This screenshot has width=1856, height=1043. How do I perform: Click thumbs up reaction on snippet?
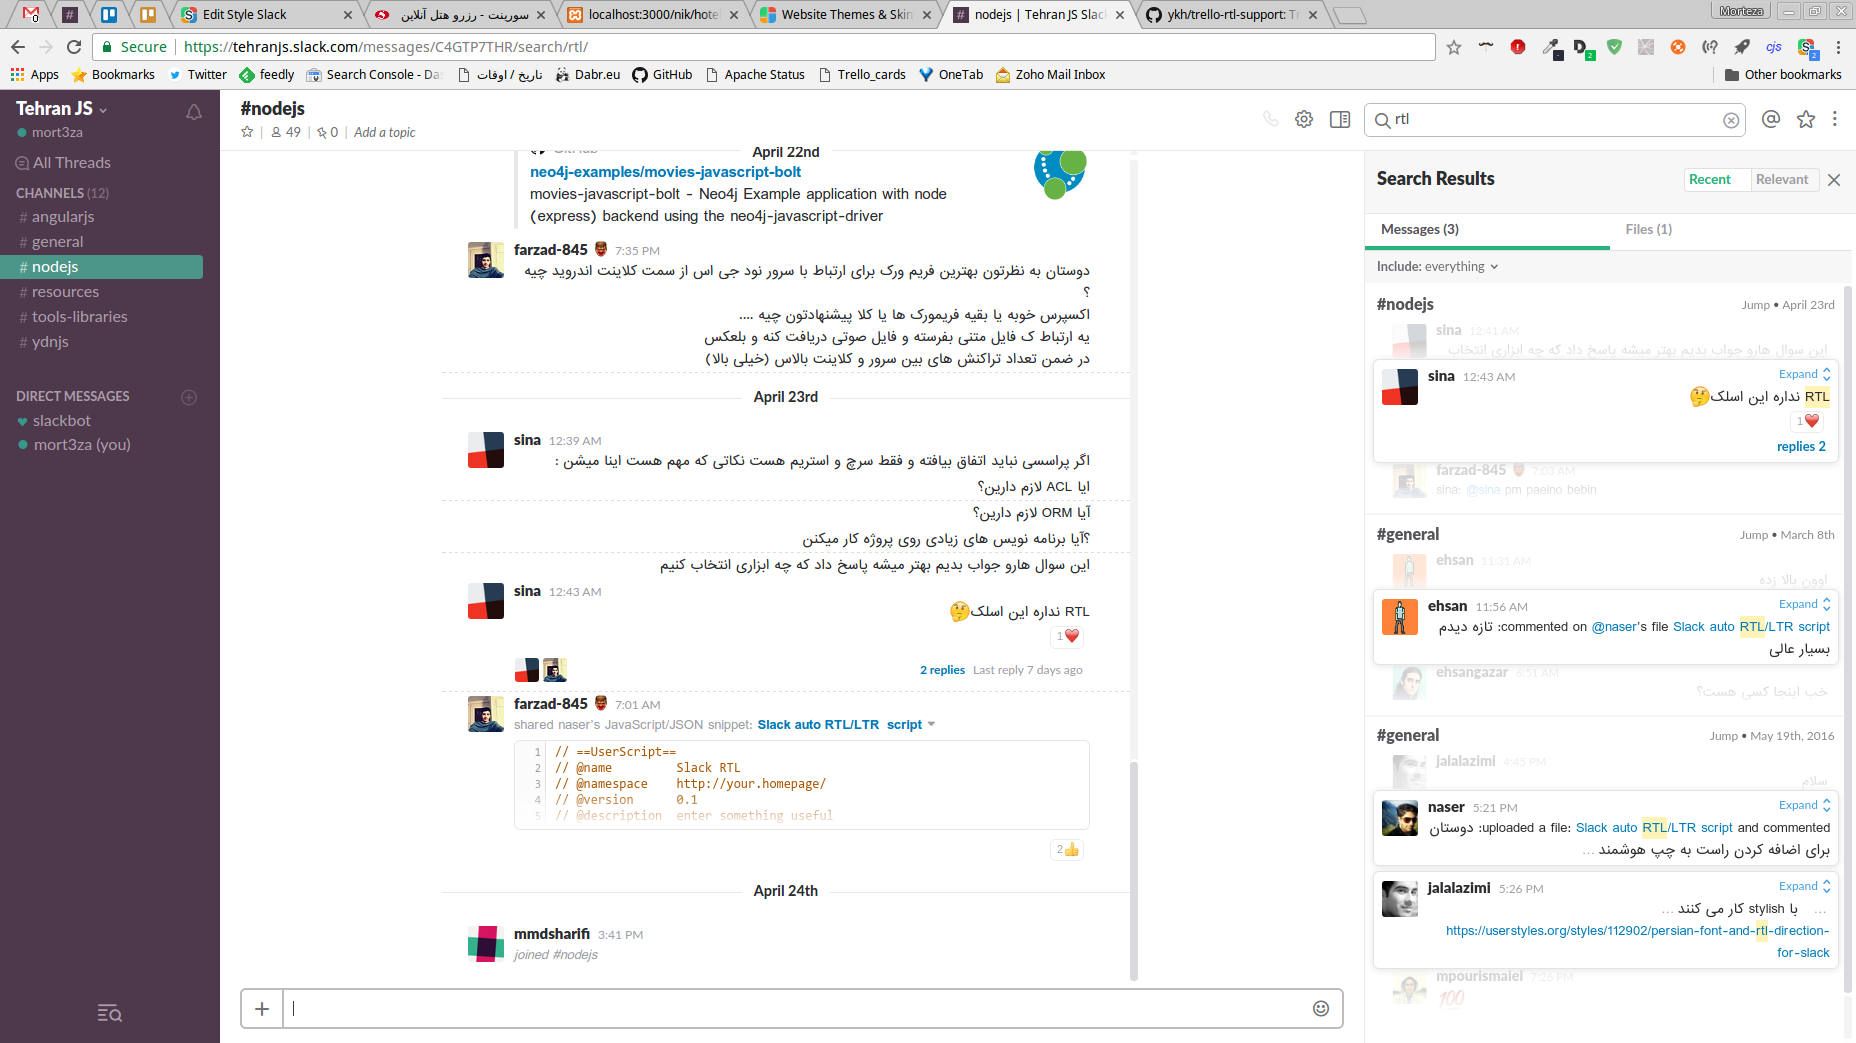pos(1067,849)
